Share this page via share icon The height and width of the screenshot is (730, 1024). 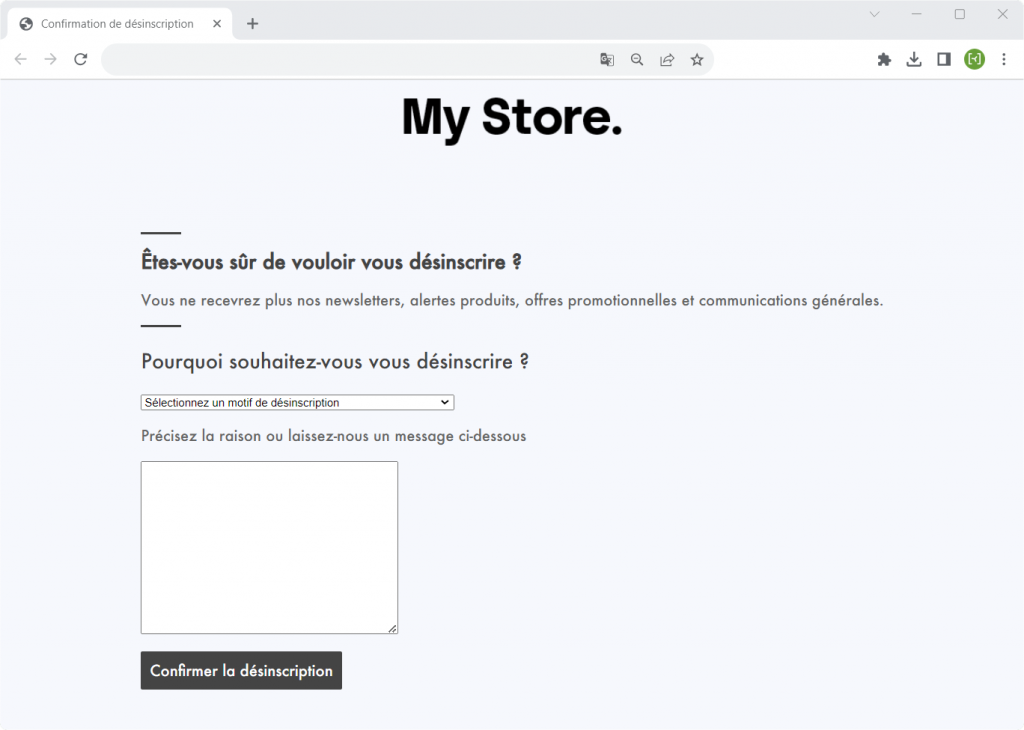click(x=667, y=60)
